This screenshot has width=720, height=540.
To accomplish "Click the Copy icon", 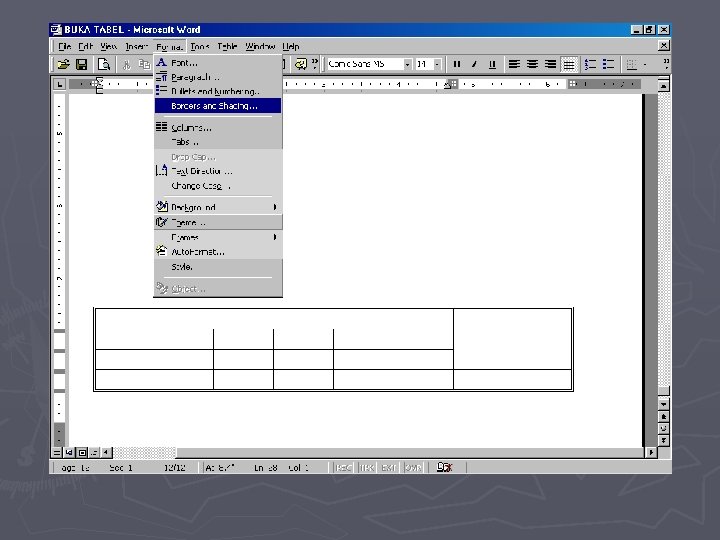I will pyautogui.click(x=144, y=64).
